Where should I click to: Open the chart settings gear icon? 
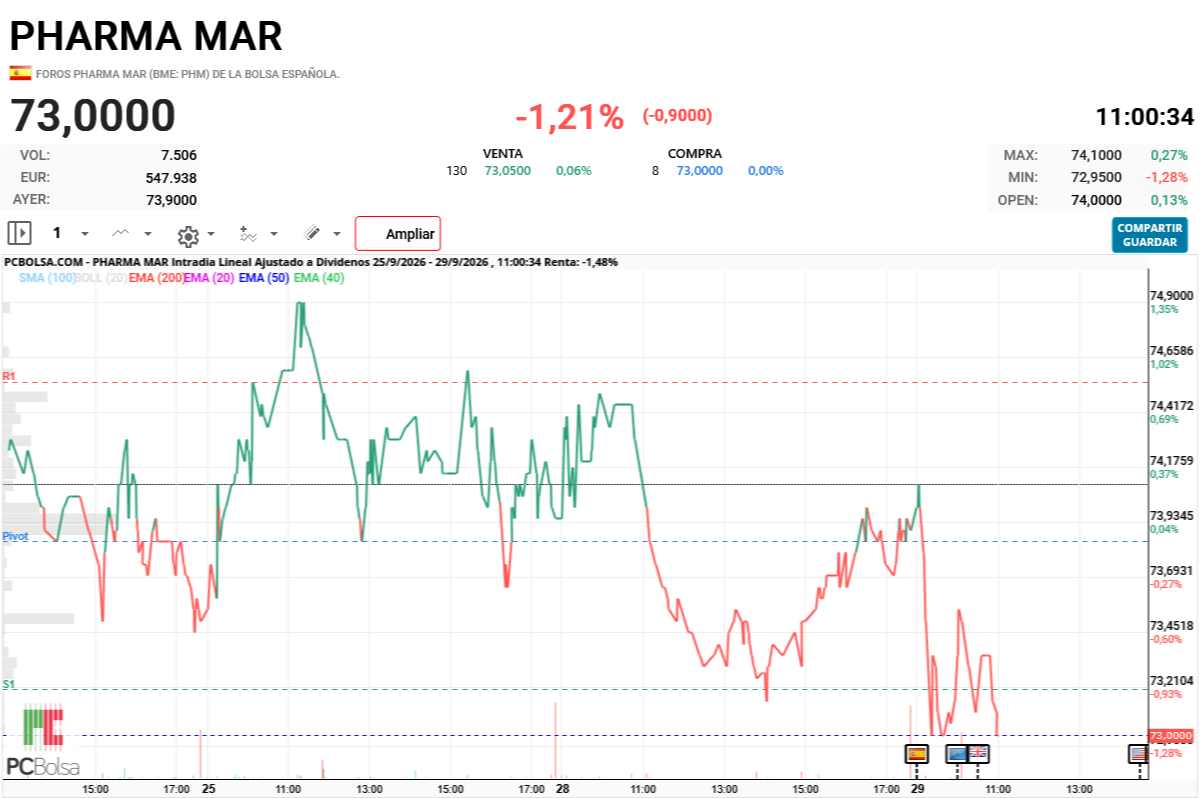[188, 235]
